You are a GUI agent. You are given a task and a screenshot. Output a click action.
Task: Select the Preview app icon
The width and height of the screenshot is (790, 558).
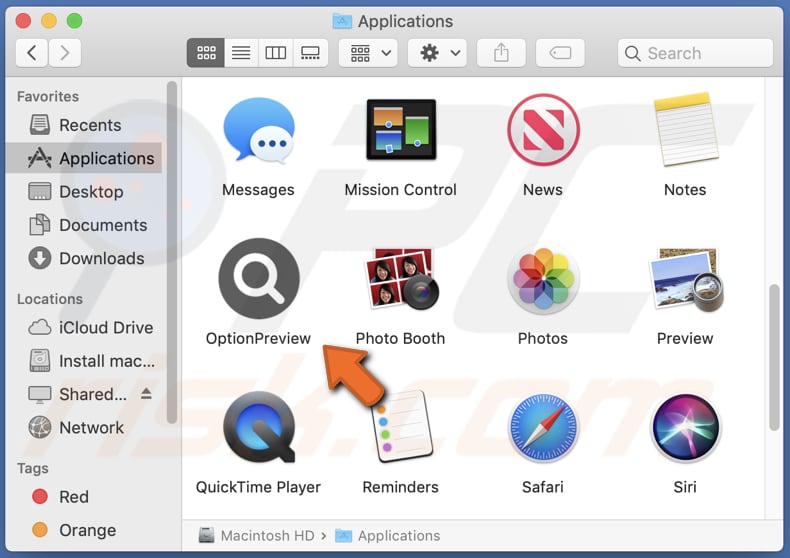click(685, 278)
